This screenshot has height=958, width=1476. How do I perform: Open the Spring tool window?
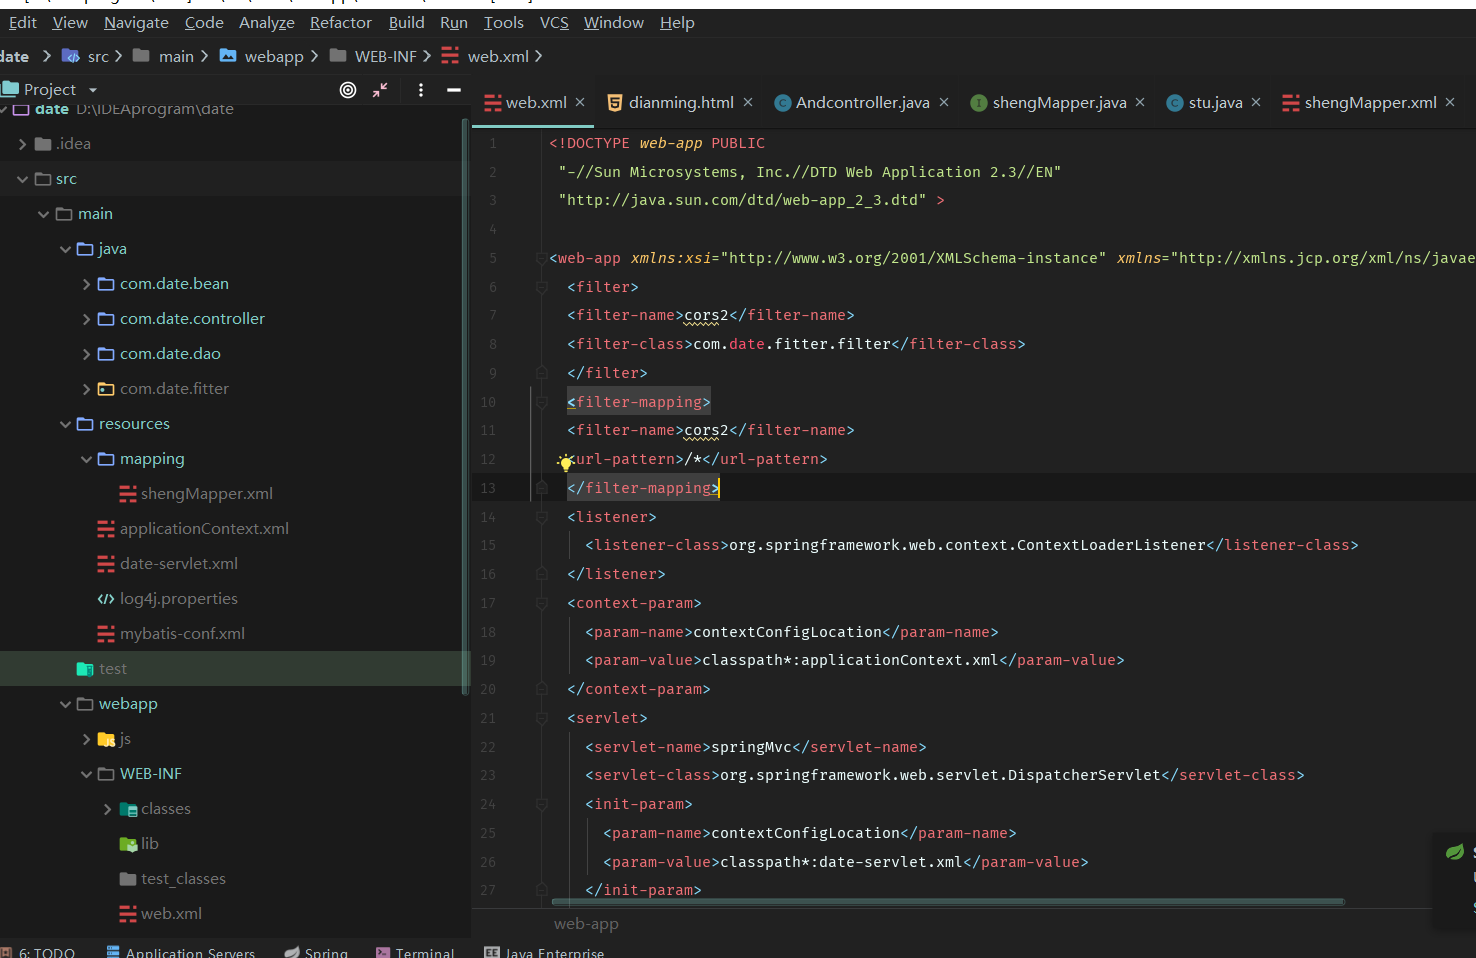coord(316,951)
